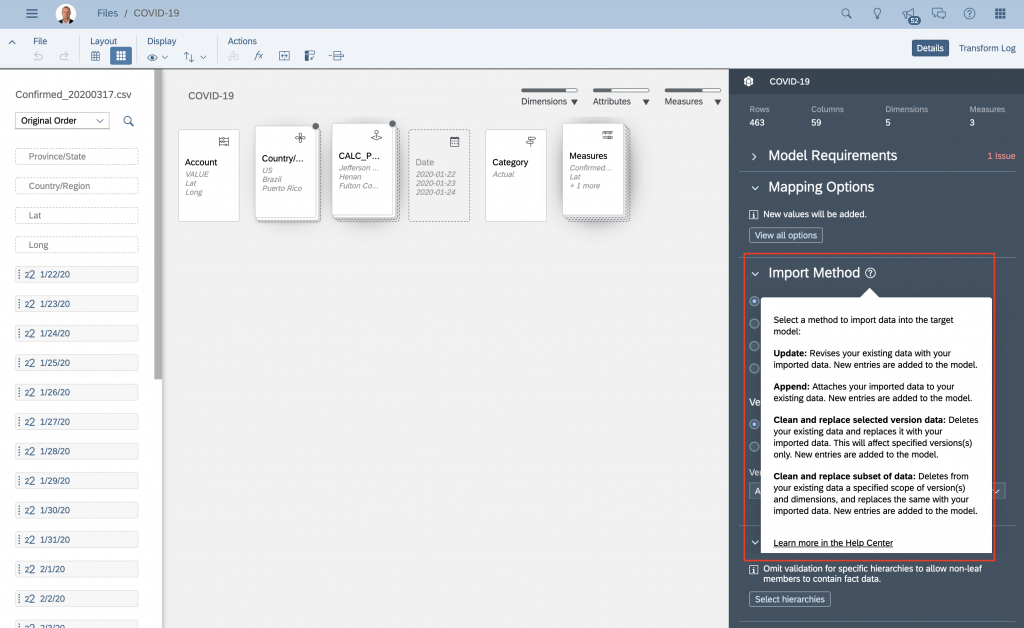The width and height of the screenshot is (1024, 628).
Task: Collapse the Mapping Options section
Action: pos(755,188)
